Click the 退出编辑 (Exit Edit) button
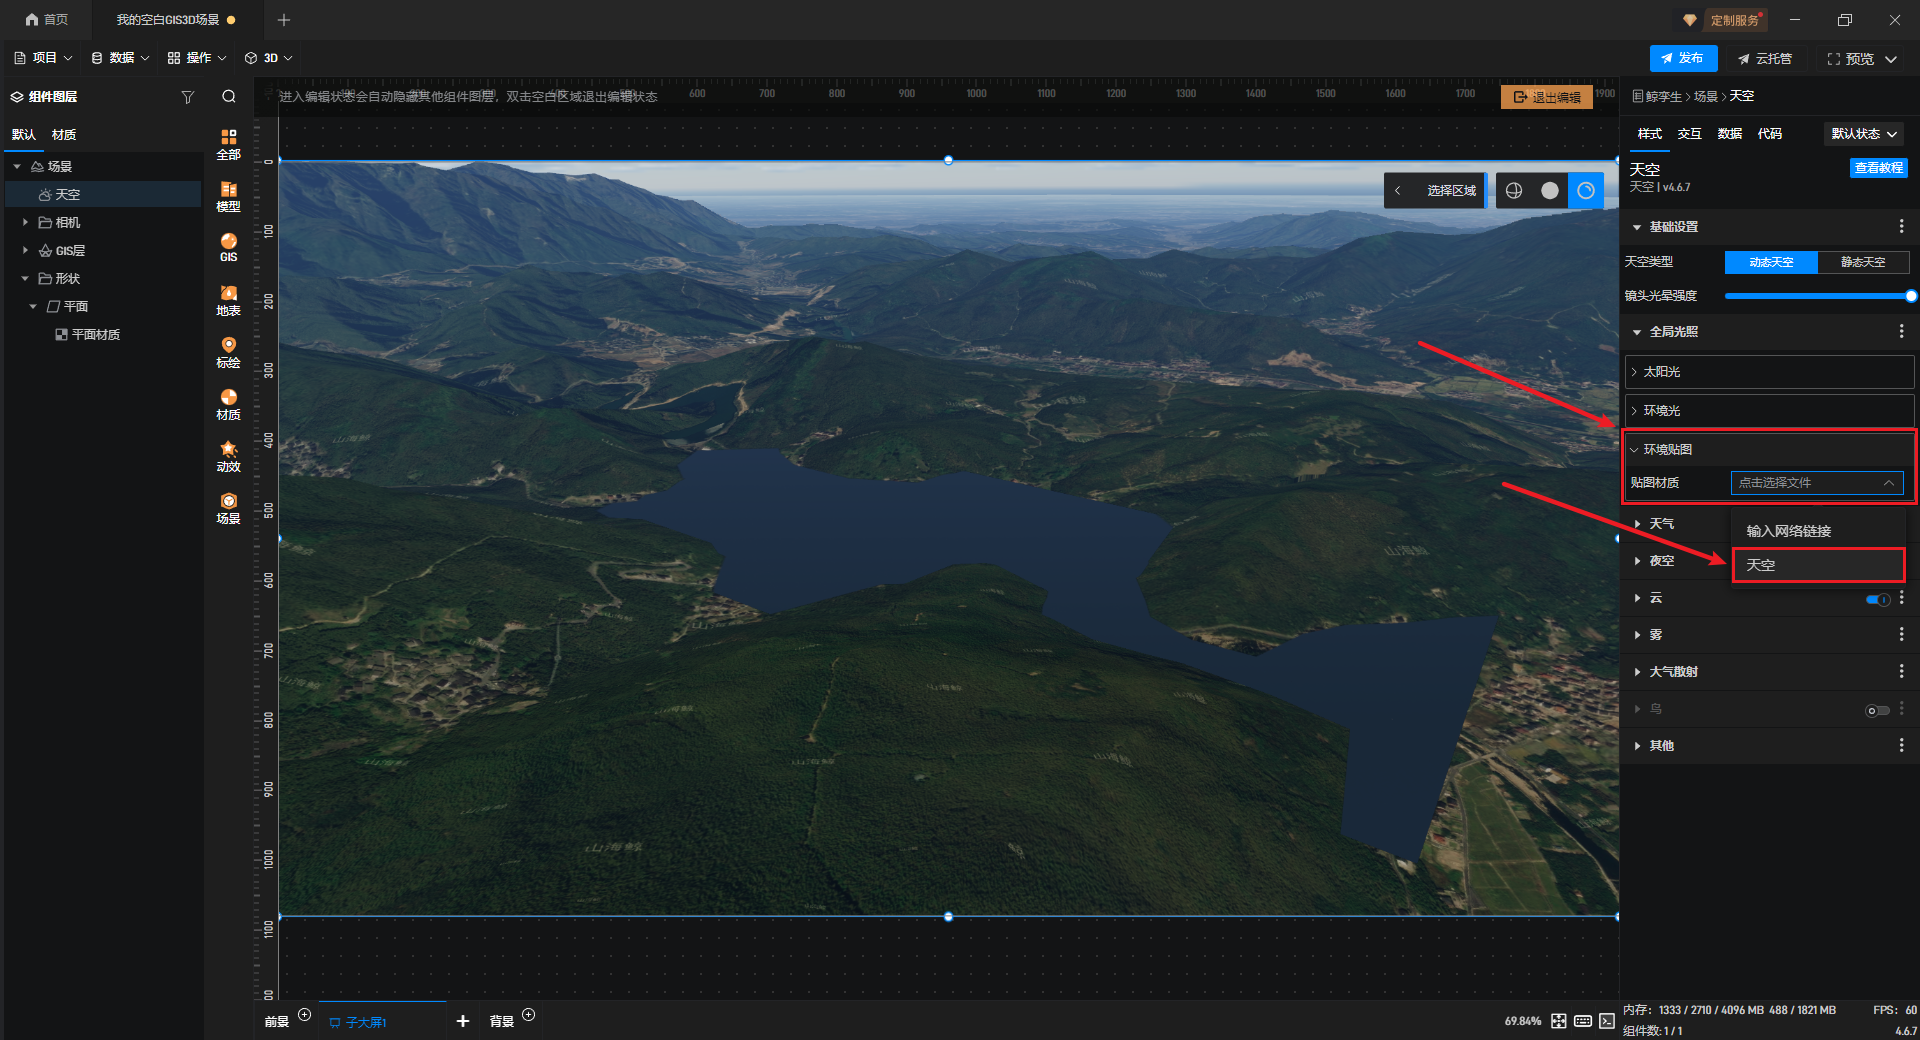Image resolution: width=1920 pixels, height=1040 pixels. [x=1546, y=97]
